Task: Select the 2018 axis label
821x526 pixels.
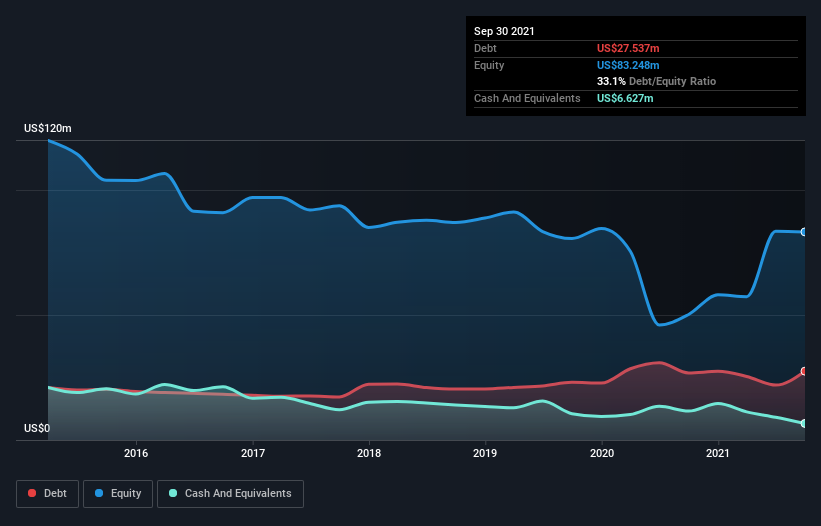Action: click(369, 453)
